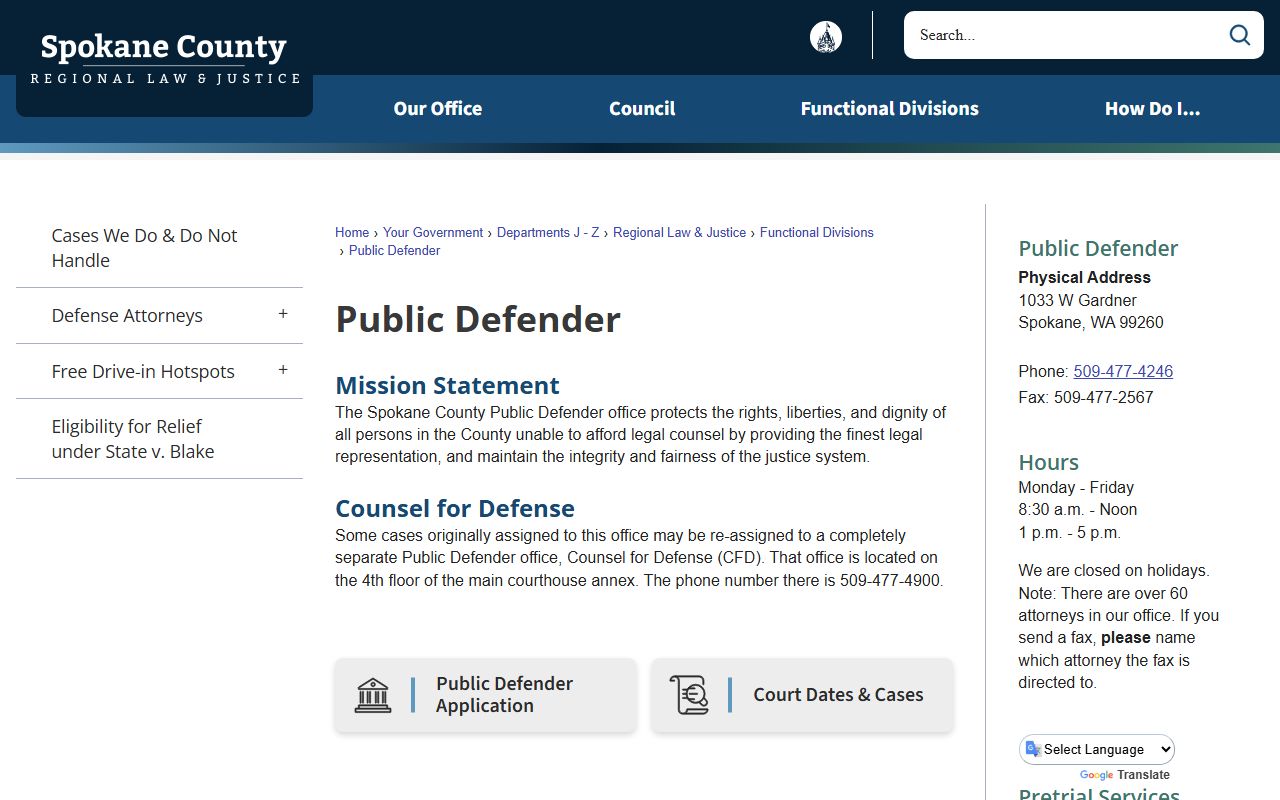The height and width of the screenshot is (800, 1280).
Task: Click Functional Divisions breadcrumb link
Action: click(x=817, y=232)
